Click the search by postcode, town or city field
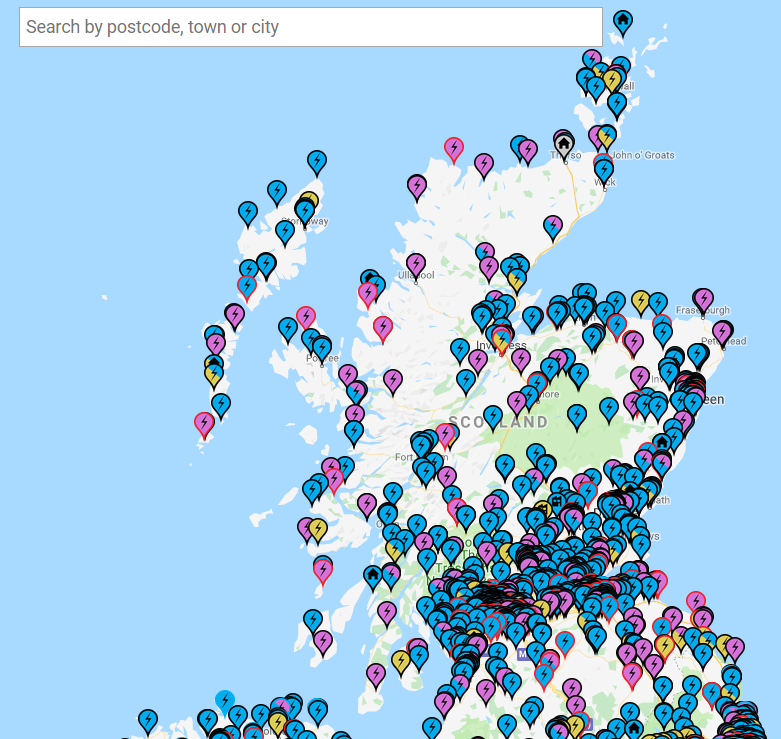 (x=311, y=27)
